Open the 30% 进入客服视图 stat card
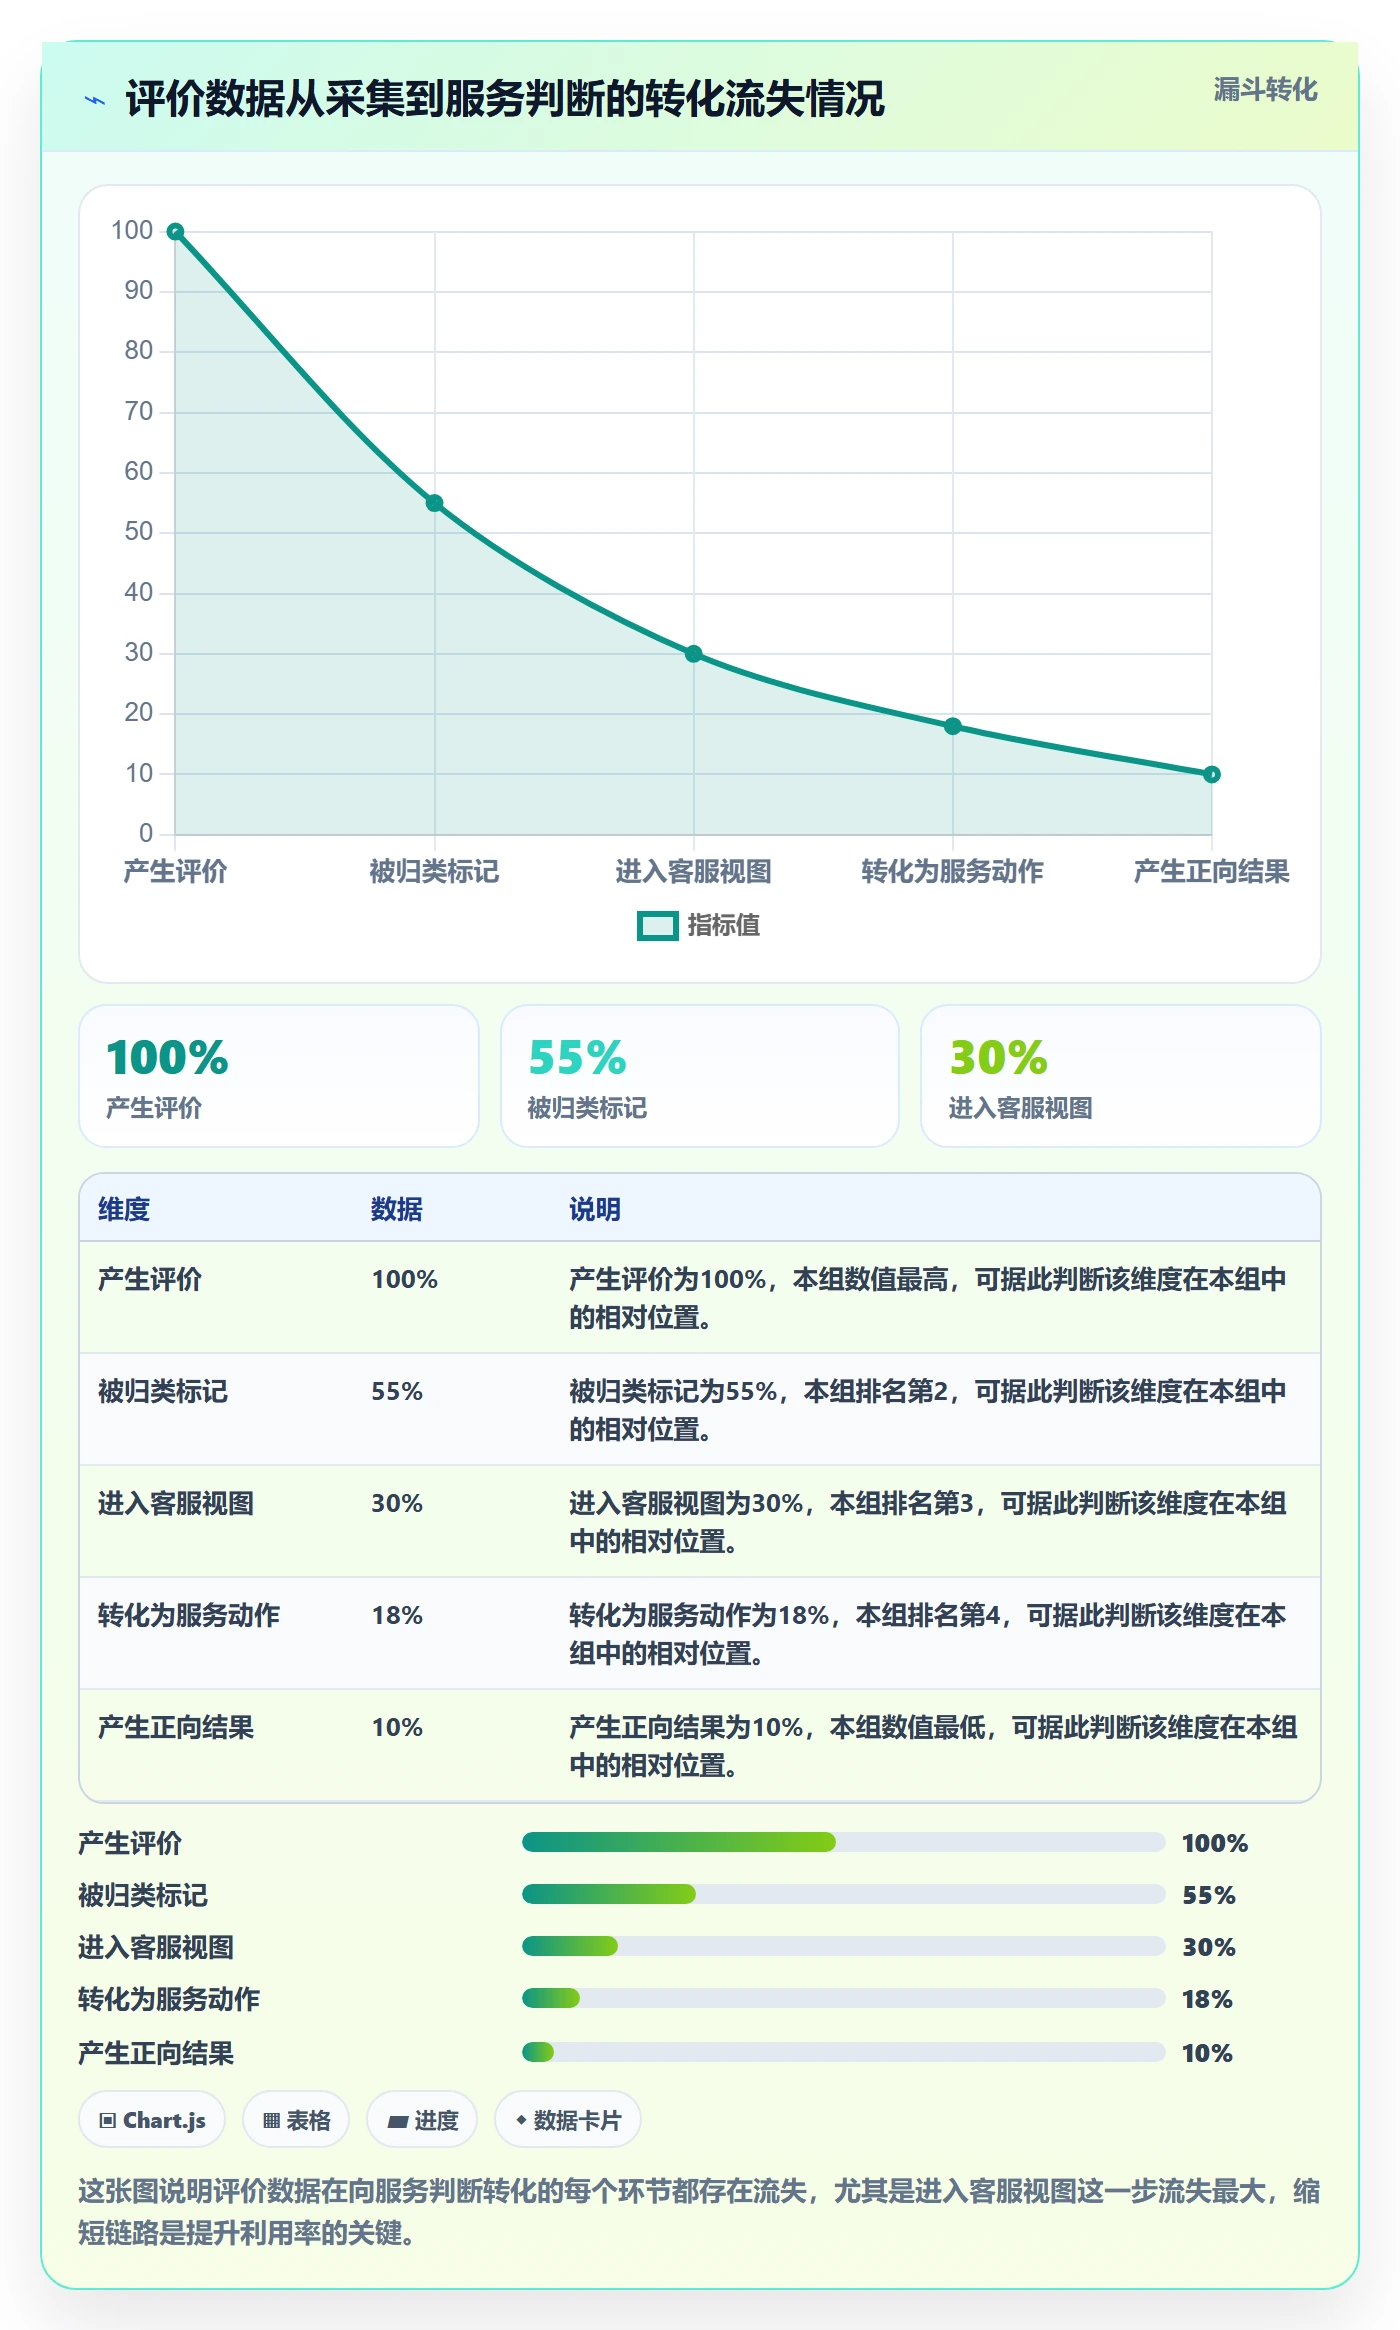 tap(1121, 1076)
